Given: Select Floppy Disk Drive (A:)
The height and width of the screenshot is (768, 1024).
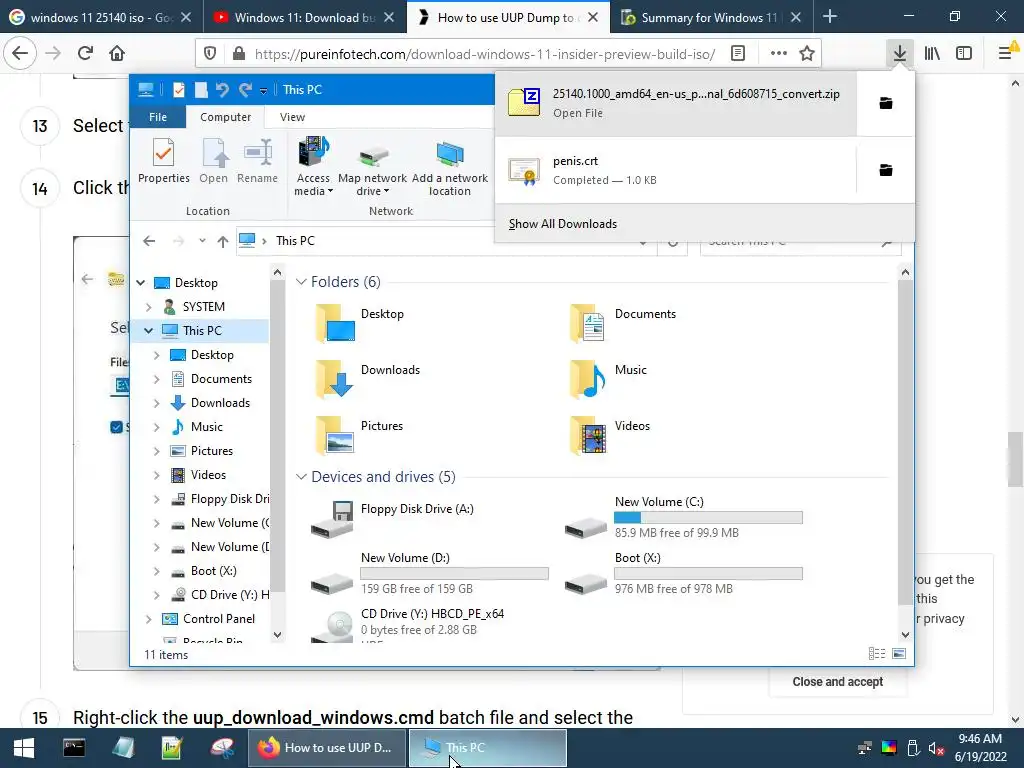Looking at the screenshot, I should (392, 519).
